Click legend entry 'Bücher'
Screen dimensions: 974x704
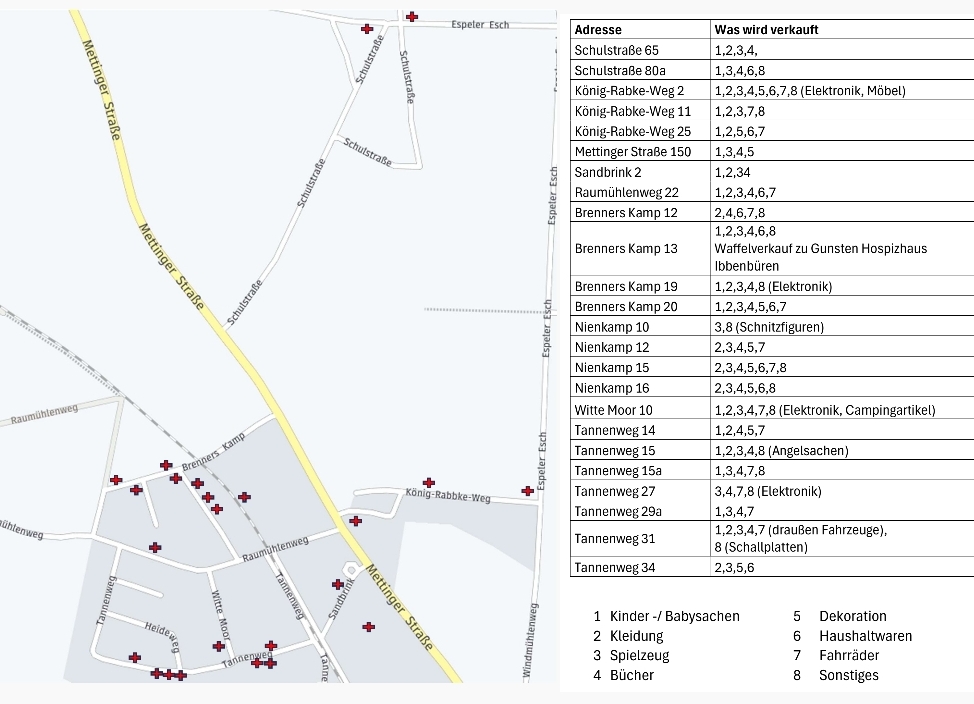632,675
